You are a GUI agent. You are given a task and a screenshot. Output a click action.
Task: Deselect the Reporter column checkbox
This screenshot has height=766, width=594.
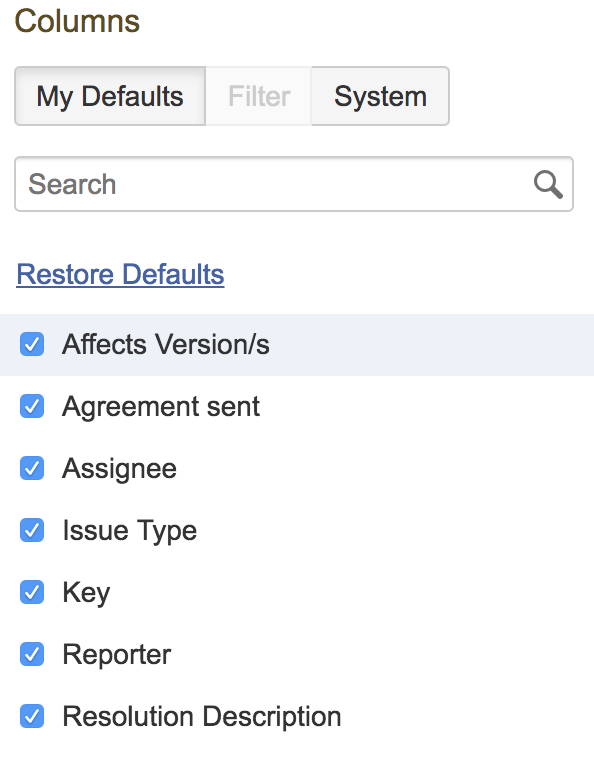click(x=32, y=655)
